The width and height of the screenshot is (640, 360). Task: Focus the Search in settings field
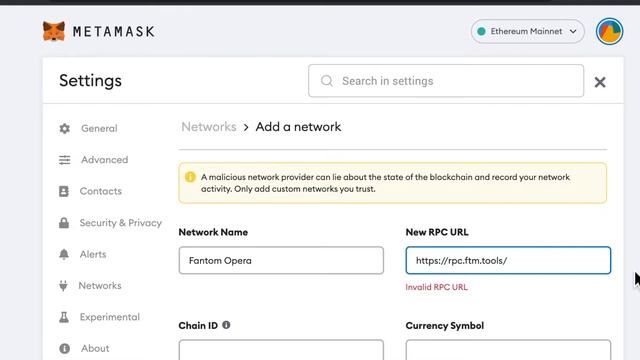(446, 81)
